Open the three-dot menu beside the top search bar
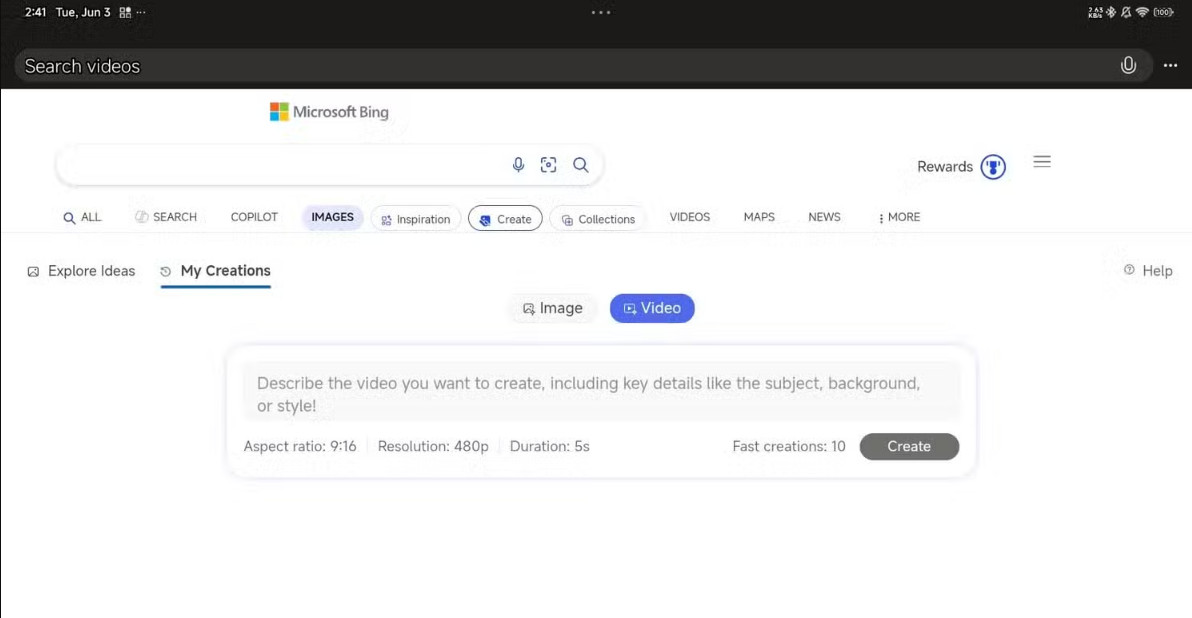 [x=1170, y=66]
